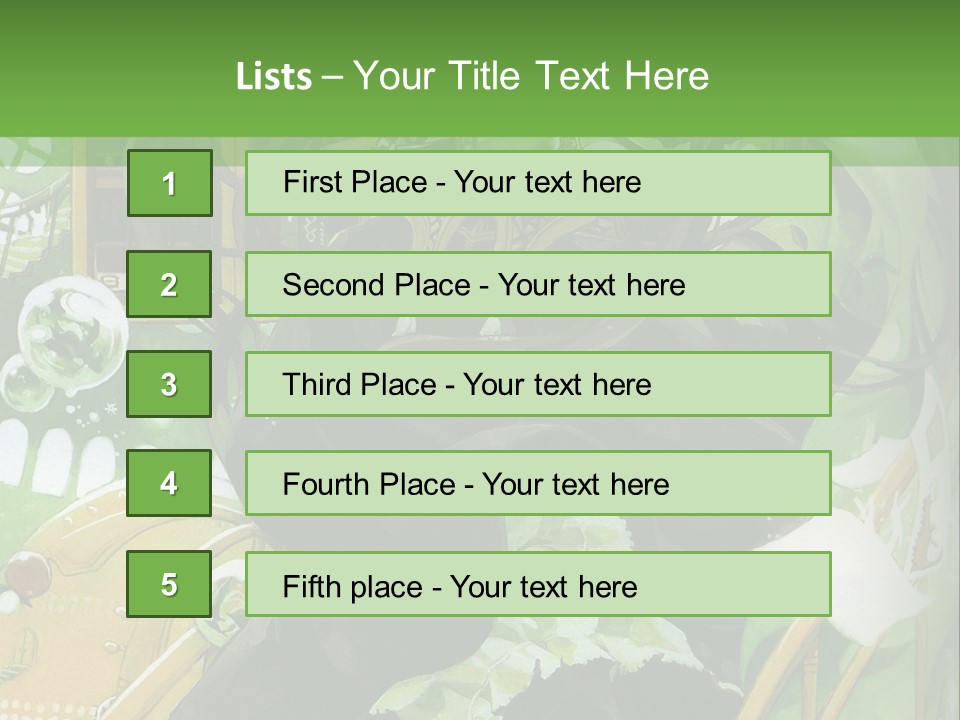Click the slide title text
This screenshot has width=960, height=720.
point(472,76)
